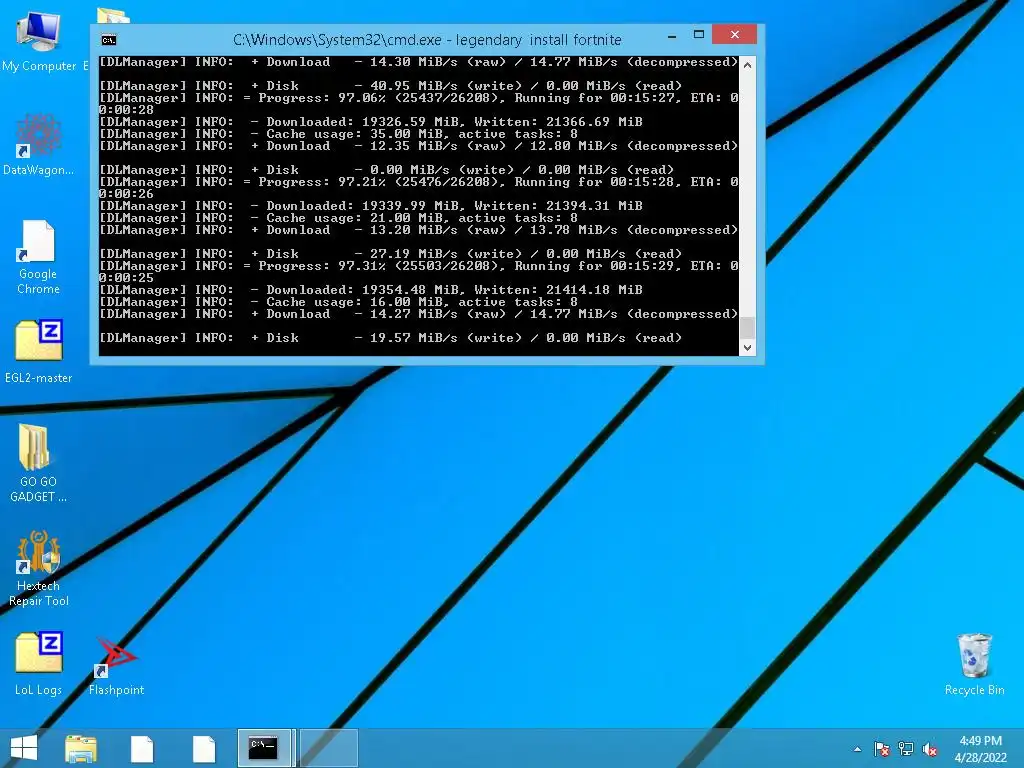Select the Hextech Repair Tool shortcut
Image resolution: width=1024 pixels, height=768 pixels.
pyautogui.click(x=39, y=568)
